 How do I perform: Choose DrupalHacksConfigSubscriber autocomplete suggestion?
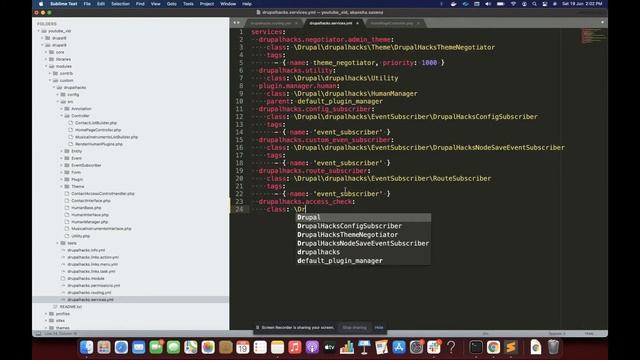pyautogui.click(x=363, y=226)
